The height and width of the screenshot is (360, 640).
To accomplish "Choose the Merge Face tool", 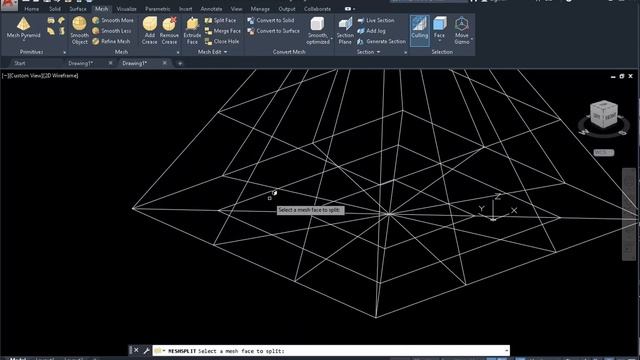I will (x=223, y=31).
